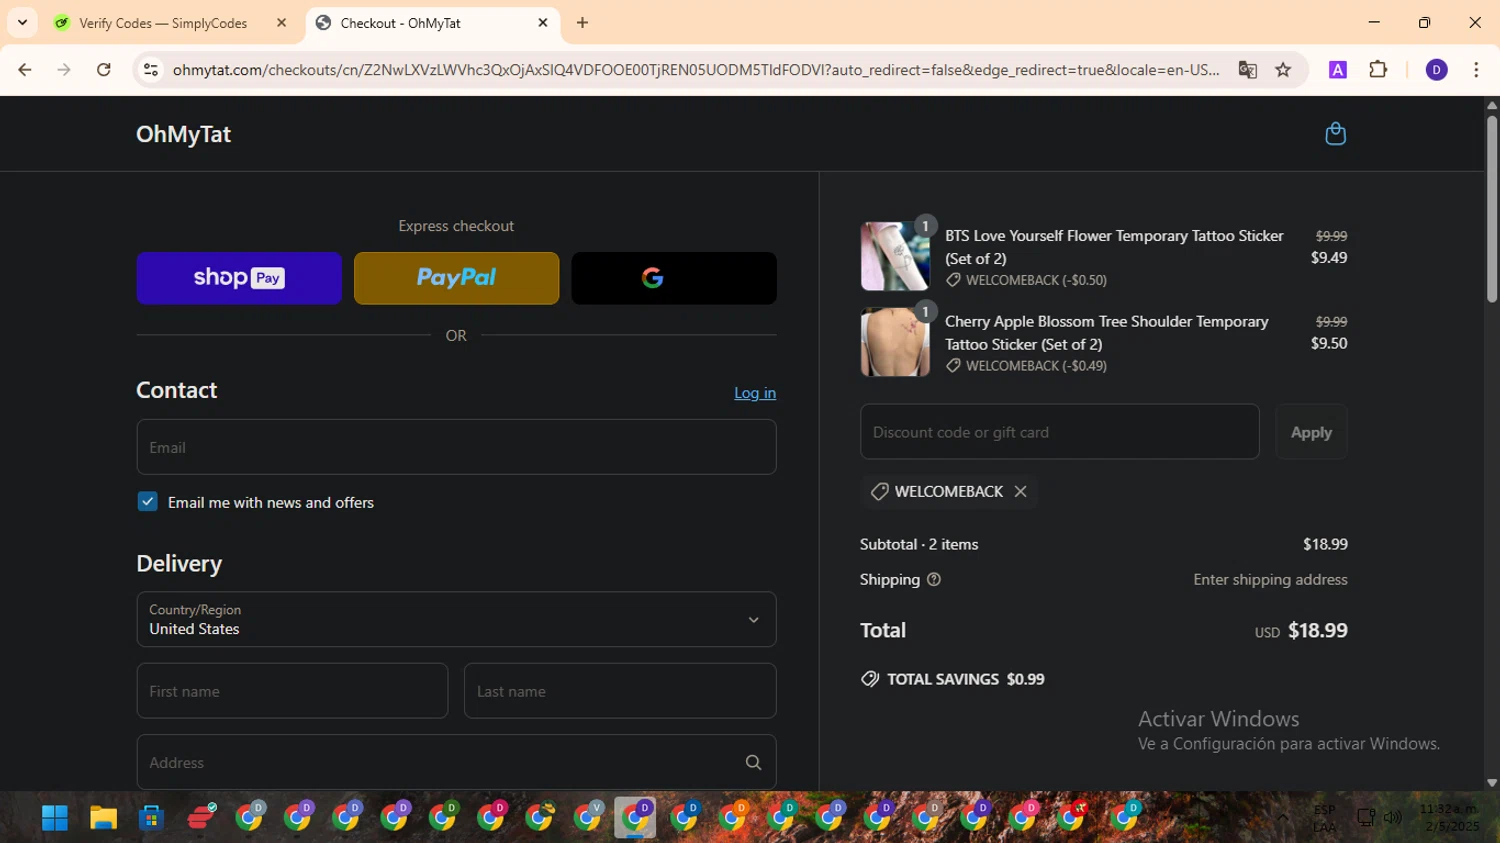This screenshot has width=1500, height=843.
Task: Close the Verify Codes tab
Action: click(281, 23)
